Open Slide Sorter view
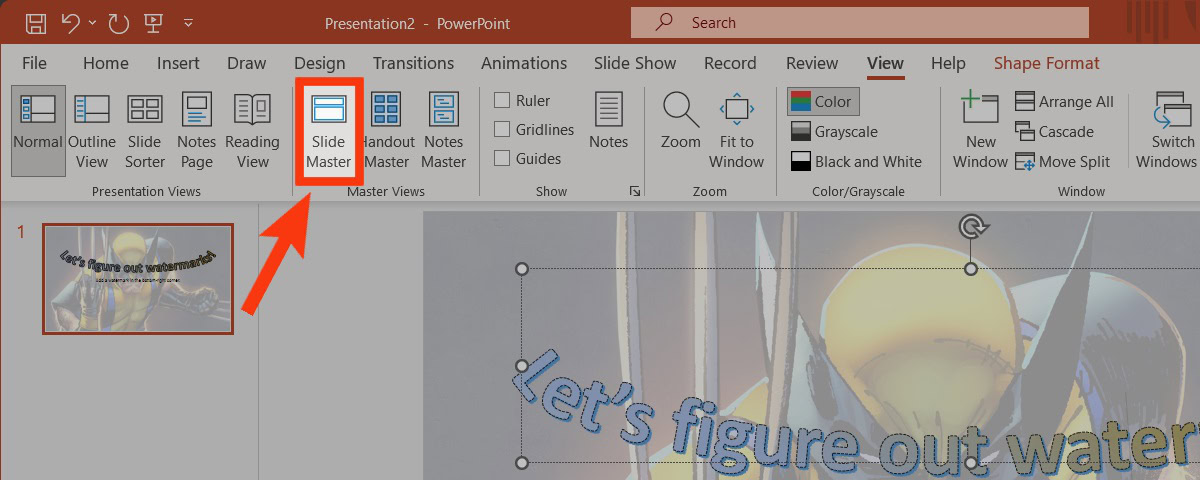 145,130
